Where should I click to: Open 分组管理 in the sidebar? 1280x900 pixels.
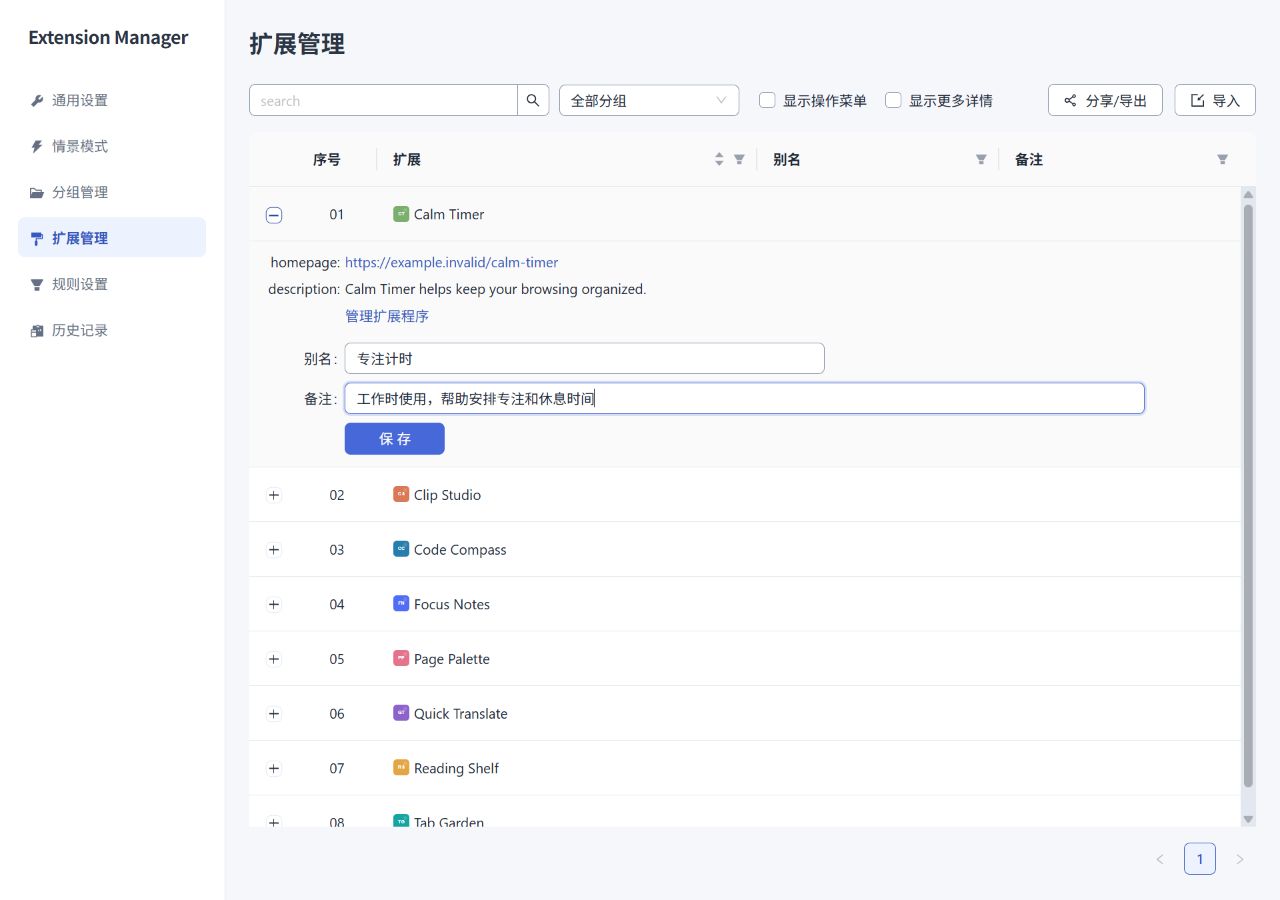112,192
